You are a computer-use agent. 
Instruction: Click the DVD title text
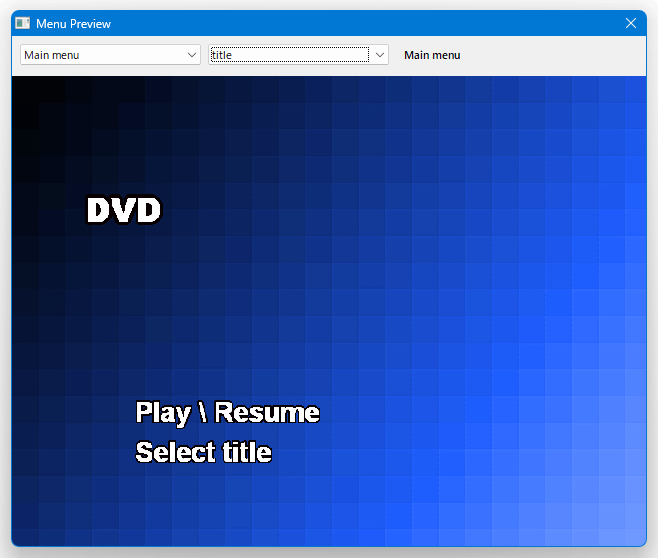124,210
